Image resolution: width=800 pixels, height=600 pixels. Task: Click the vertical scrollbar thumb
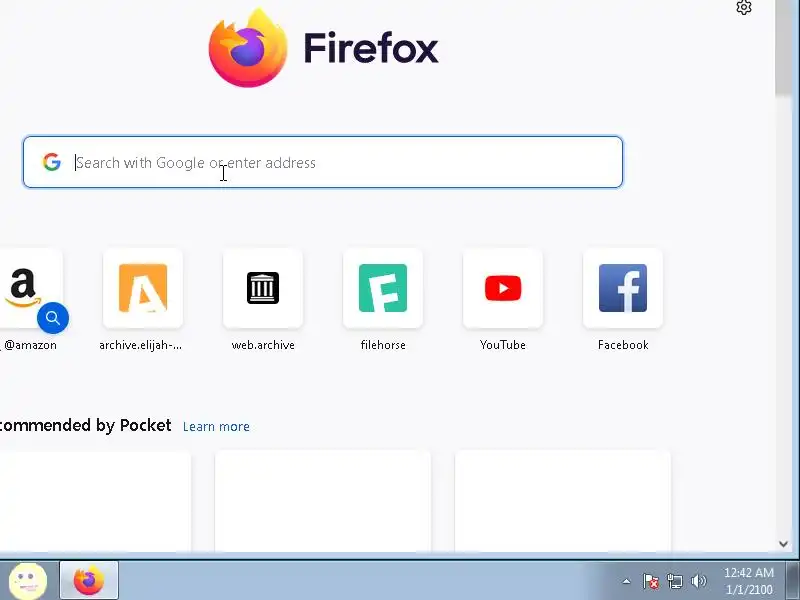pyautogui.click(x=784, y=47)
